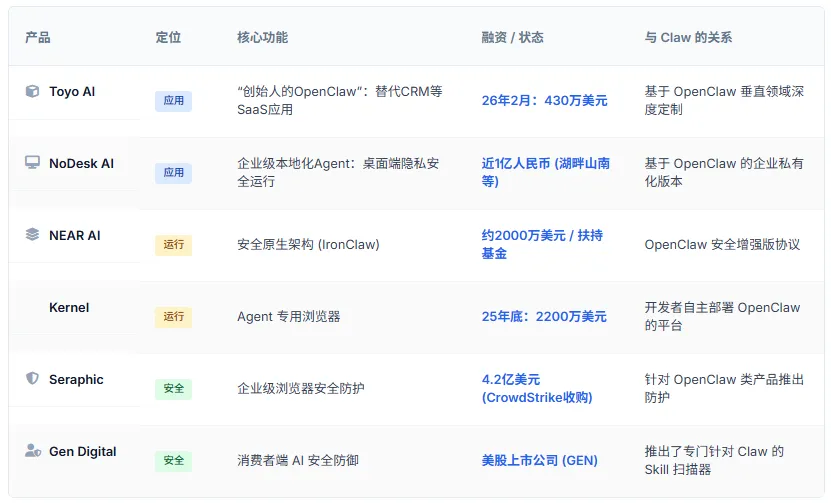The height and width of the screenshot is (503, 831).
Task: Click the NoDesk AI product name
Action: (82, 164)
